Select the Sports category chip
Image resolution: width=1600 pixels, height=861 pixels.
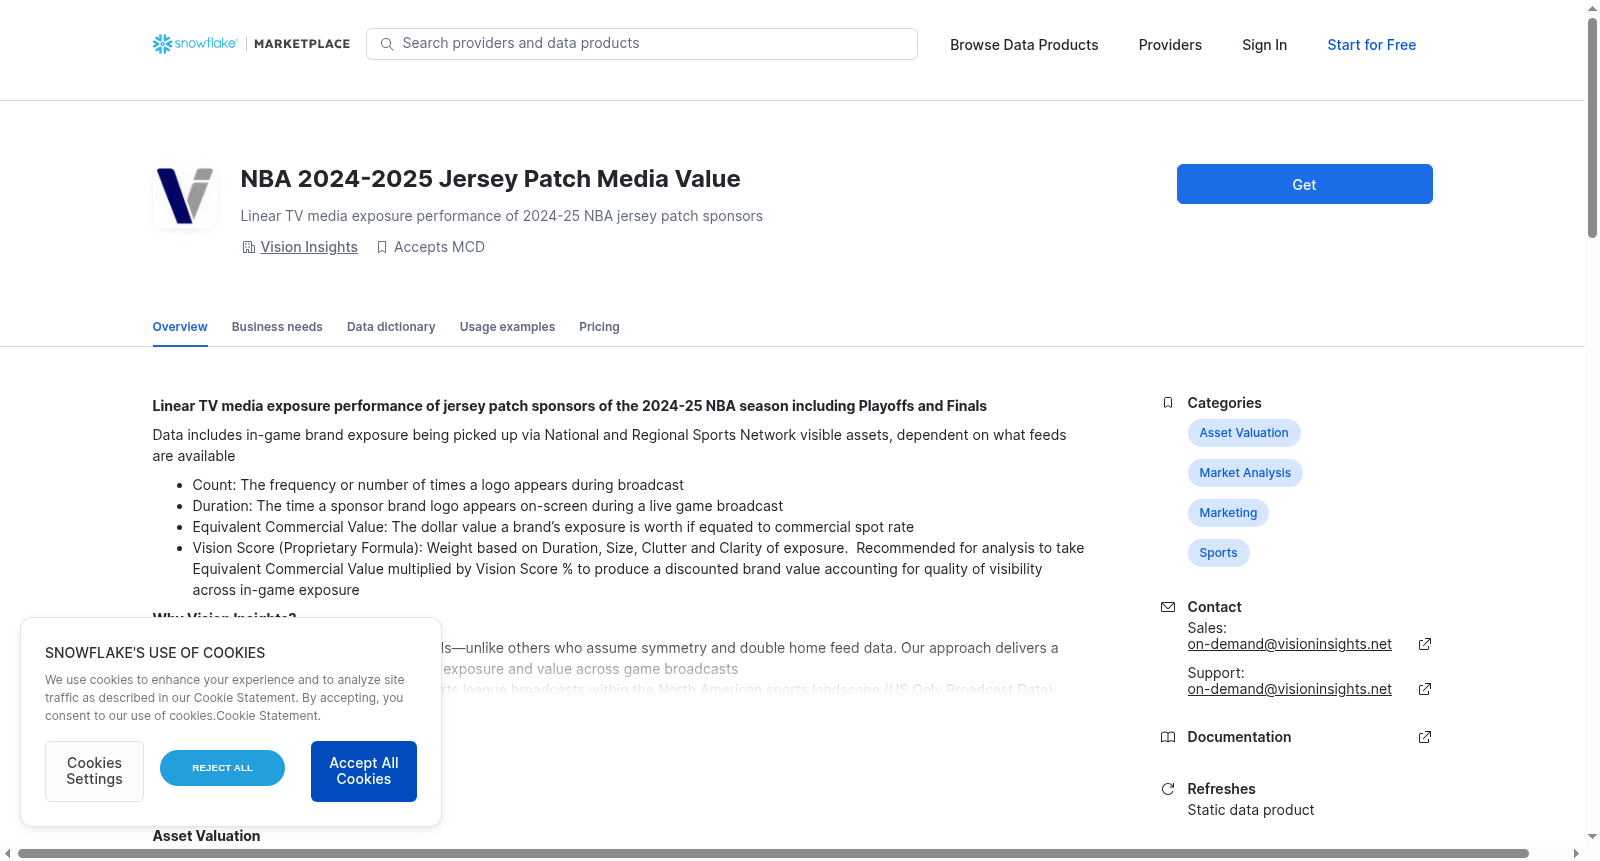click(1218, 553)
